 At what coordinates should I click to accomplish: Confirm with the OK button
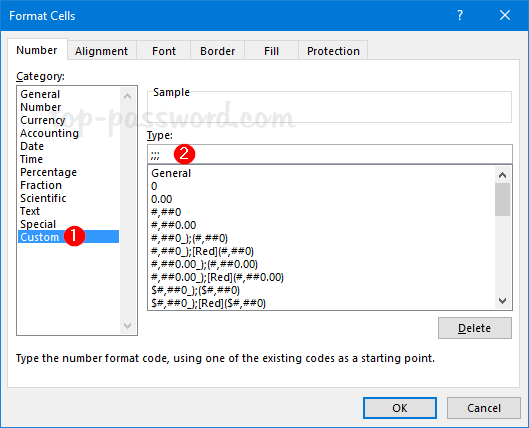click(400, 408)
